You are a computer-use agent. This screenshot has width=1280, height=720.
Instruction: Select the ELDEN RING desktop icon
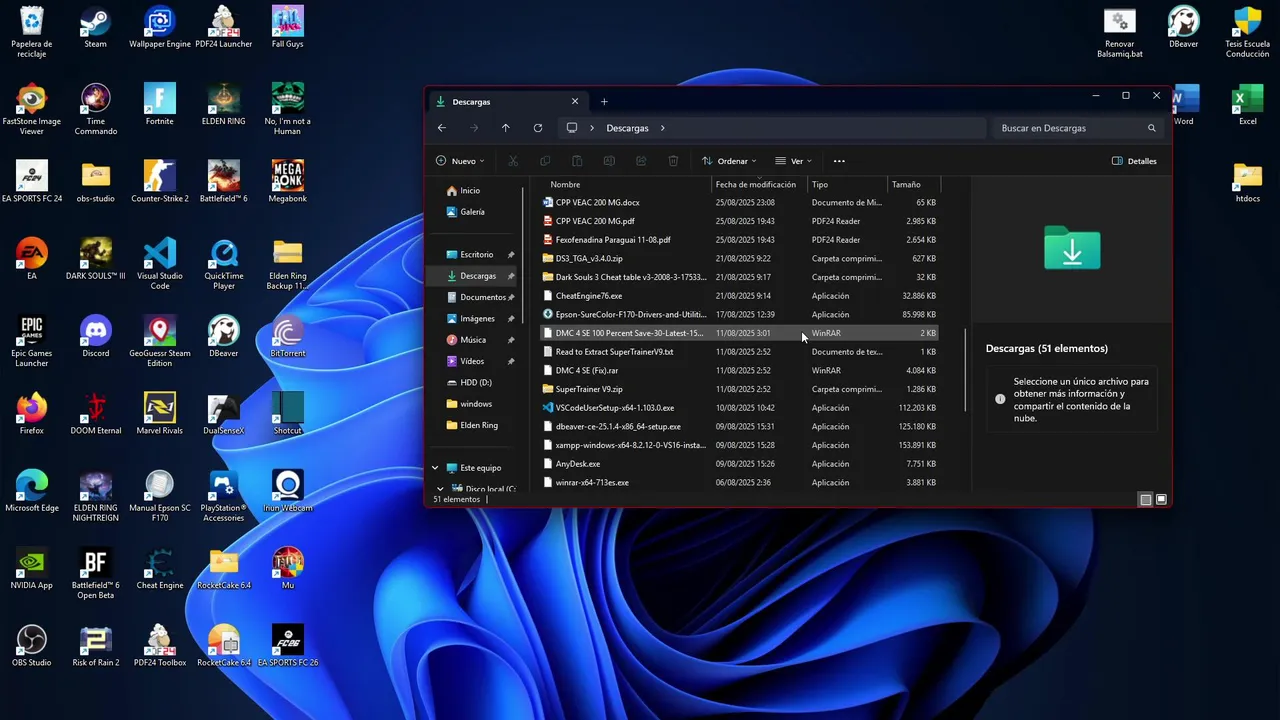pos(224,104)
